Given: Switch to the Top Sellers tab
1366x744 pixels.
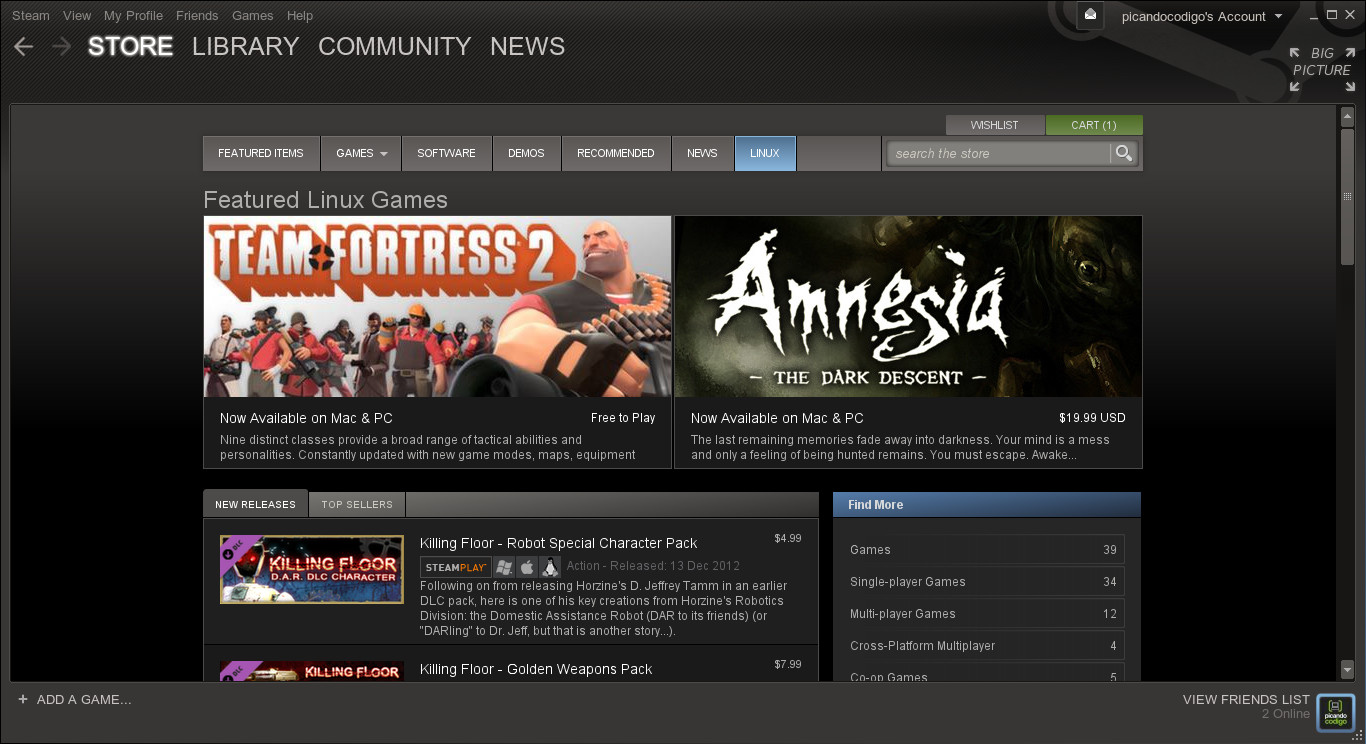Looking at the screenshot, I should point(357,504).
